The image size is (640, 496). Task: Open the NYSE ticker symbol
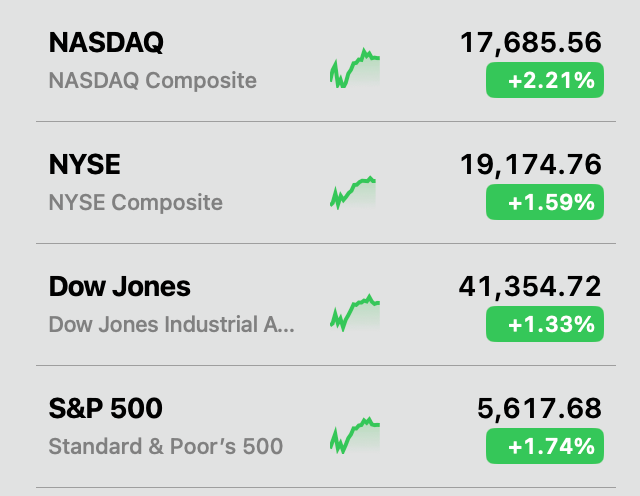[84, 165]
